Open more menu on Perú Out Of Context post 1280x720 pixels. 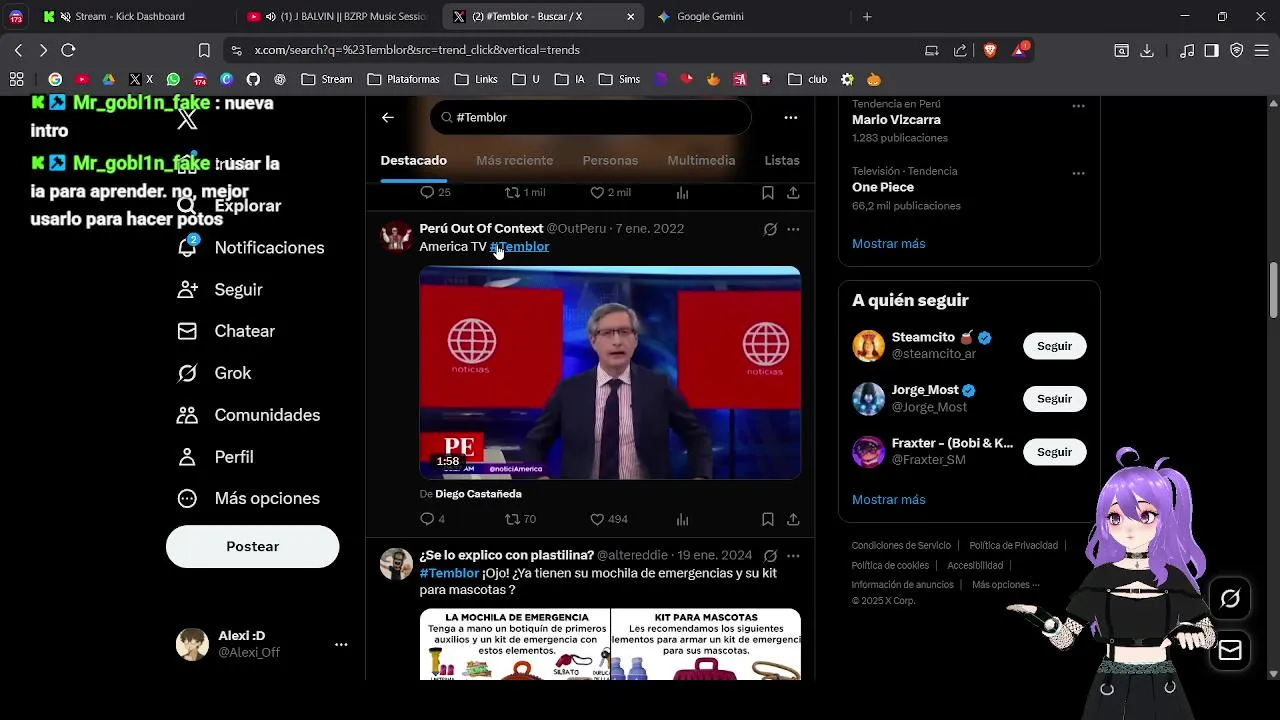pyautogui.click(x=793, y=229)
